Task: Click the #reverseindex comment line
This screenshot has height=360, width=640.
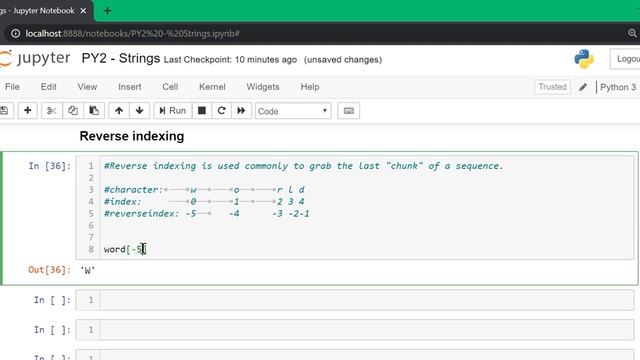Action: (x=207, y=213)
